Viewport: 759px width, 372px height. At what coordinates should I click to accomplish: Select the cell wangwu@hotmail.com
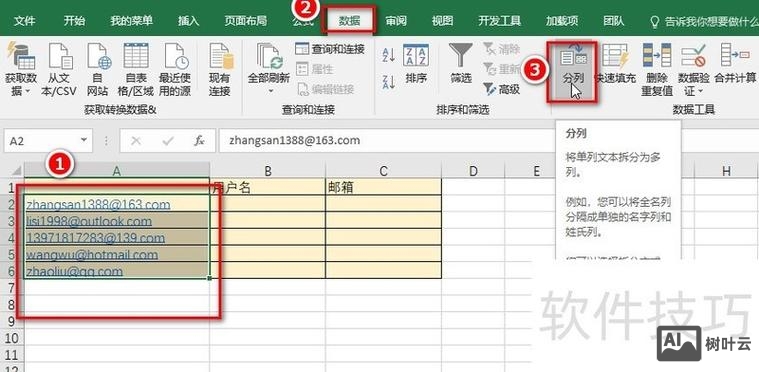[117, 254]
